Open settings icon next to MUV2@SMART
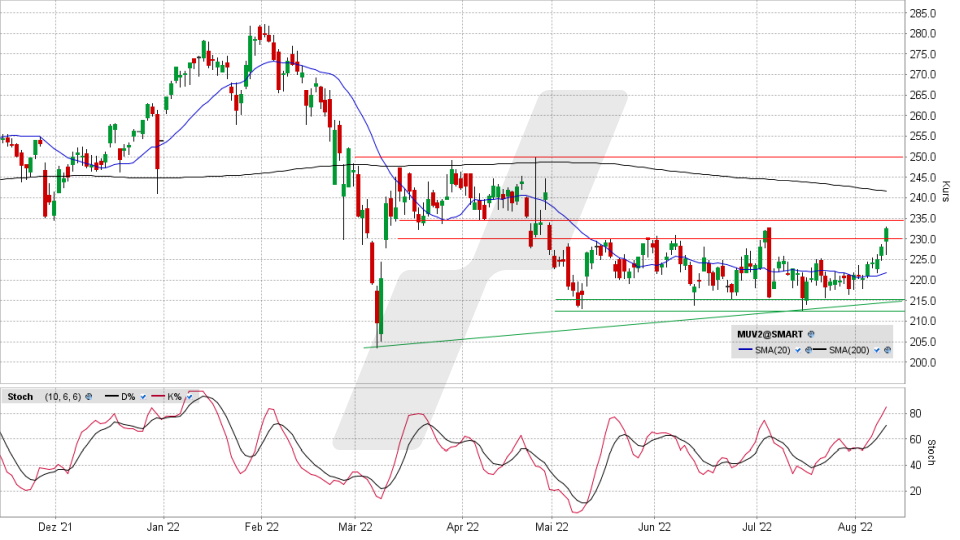 click(811, 334)
